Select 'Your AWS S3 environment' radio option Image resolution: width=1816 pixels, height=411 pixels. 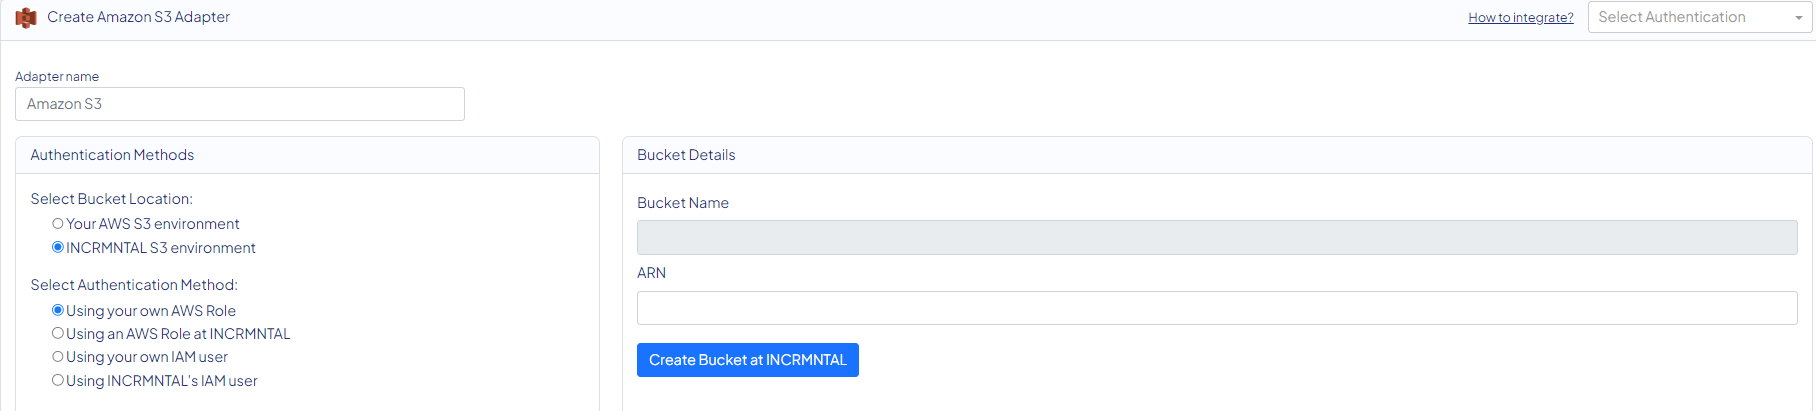pyautogui.click(x=58, y=224)
